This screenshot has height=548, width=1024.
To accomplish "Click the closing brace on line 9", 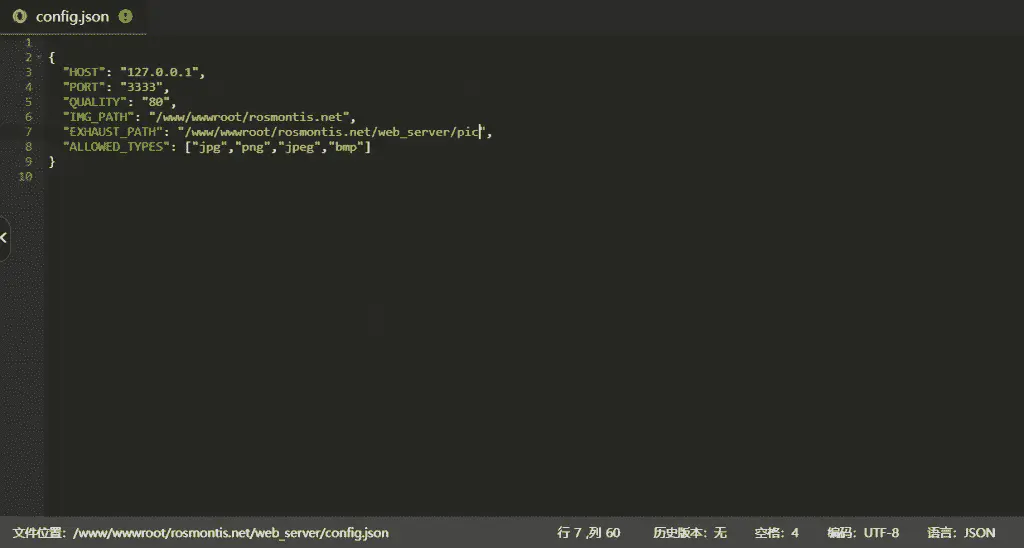I will point(52,162).
